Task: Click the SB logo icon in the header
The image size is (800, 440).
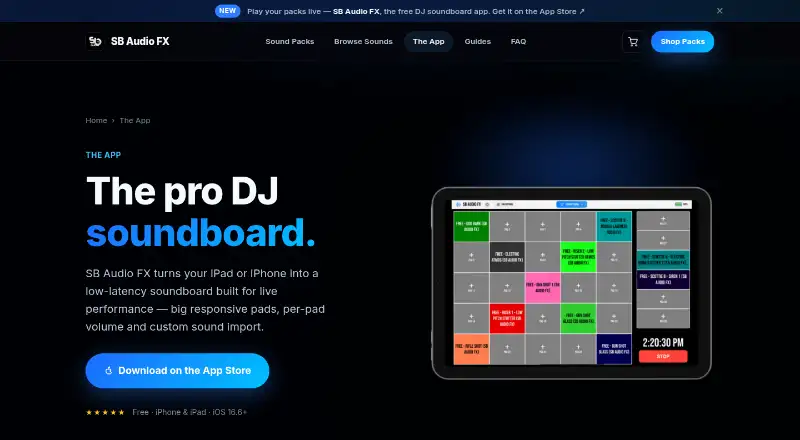Action: click(x=94, y=41)
